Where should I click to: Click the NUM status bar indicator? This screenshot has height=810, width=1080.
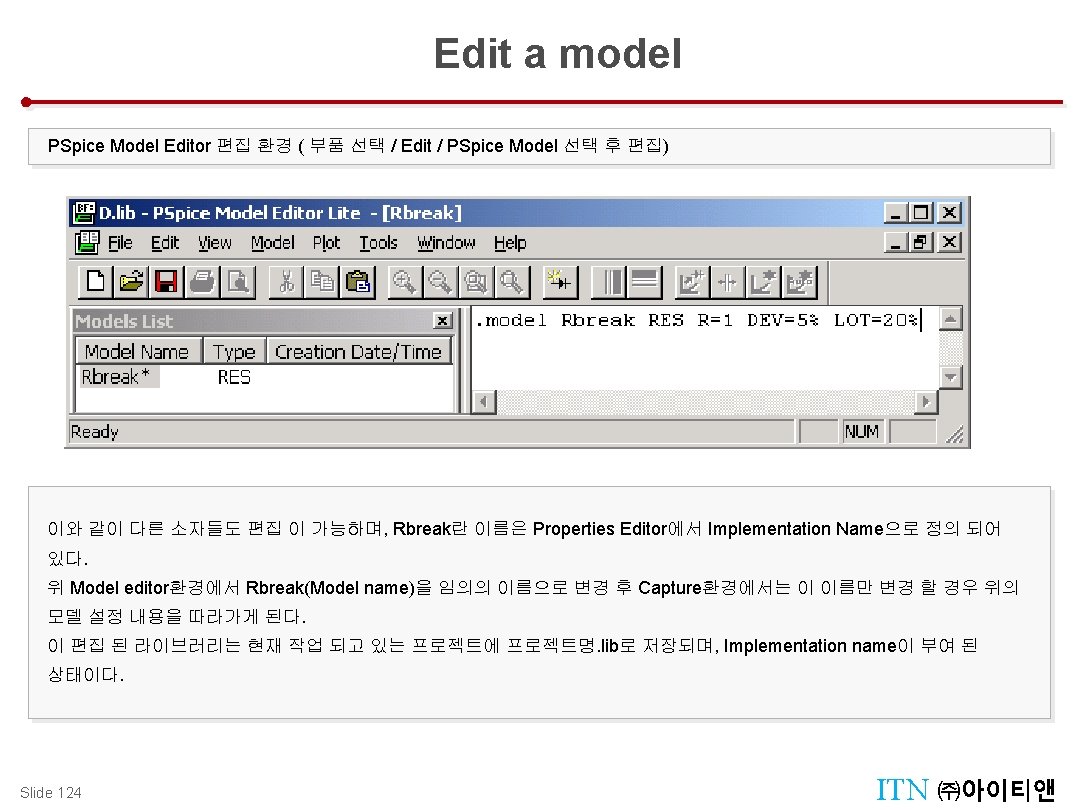click(862, 432)
